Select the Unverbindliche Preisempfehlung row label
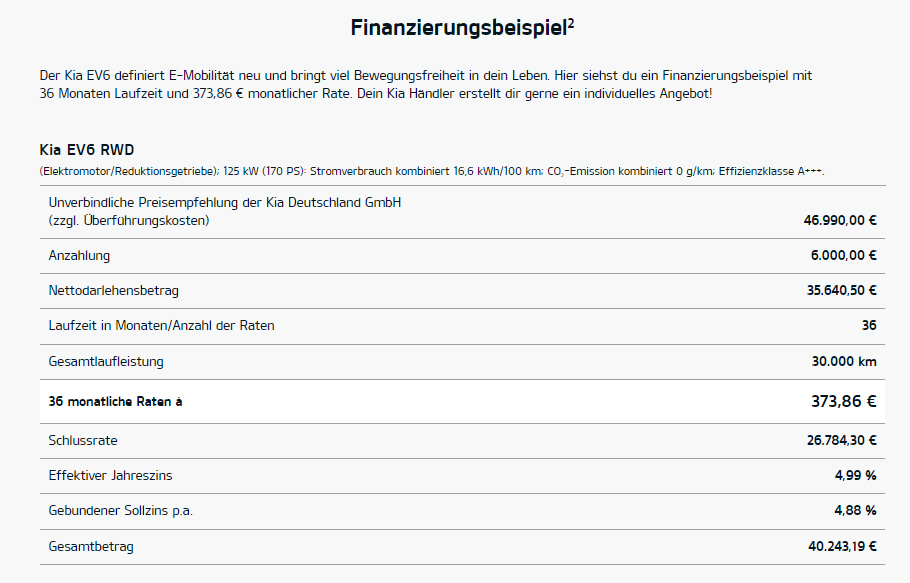Screen dimensions: 910x583 225,203
